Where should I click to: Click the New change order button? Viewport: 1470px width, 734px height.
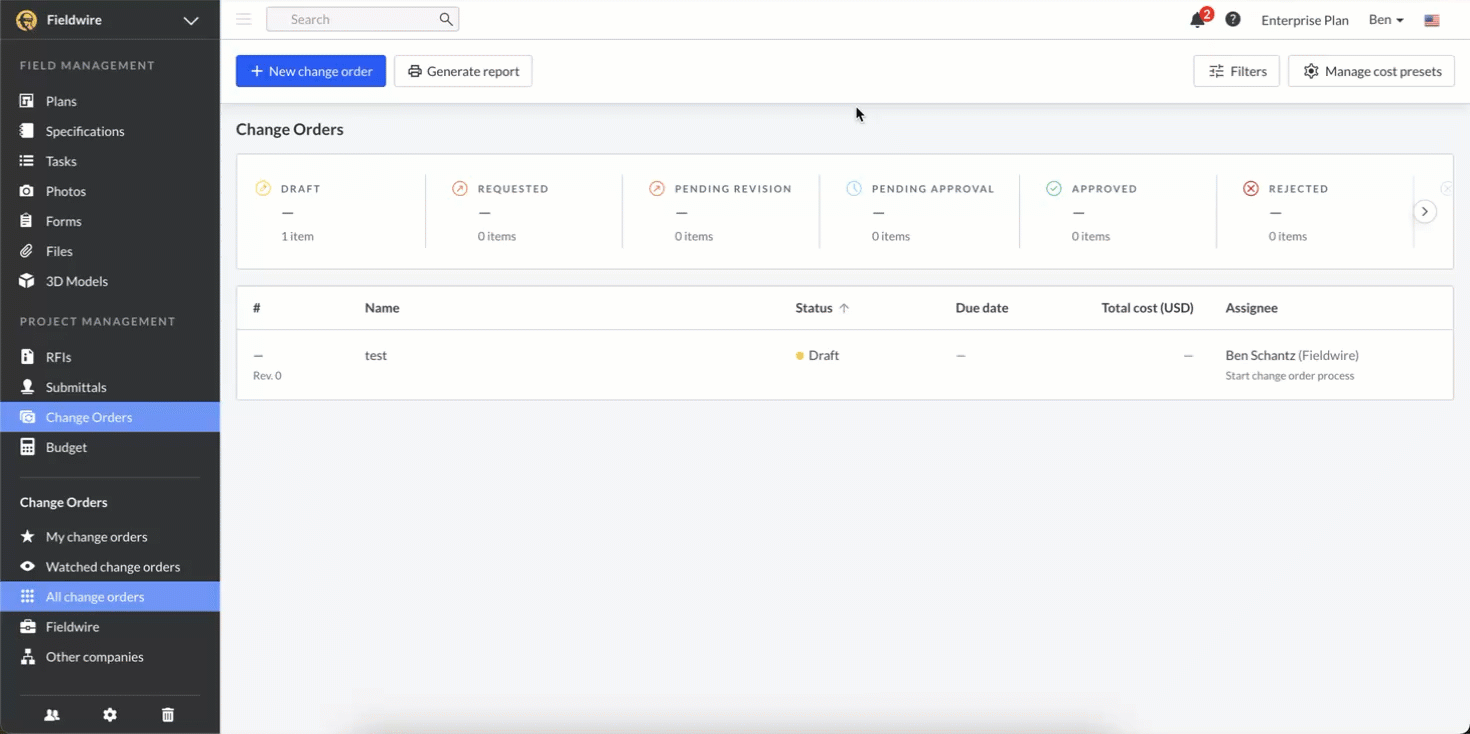[311, 71]
